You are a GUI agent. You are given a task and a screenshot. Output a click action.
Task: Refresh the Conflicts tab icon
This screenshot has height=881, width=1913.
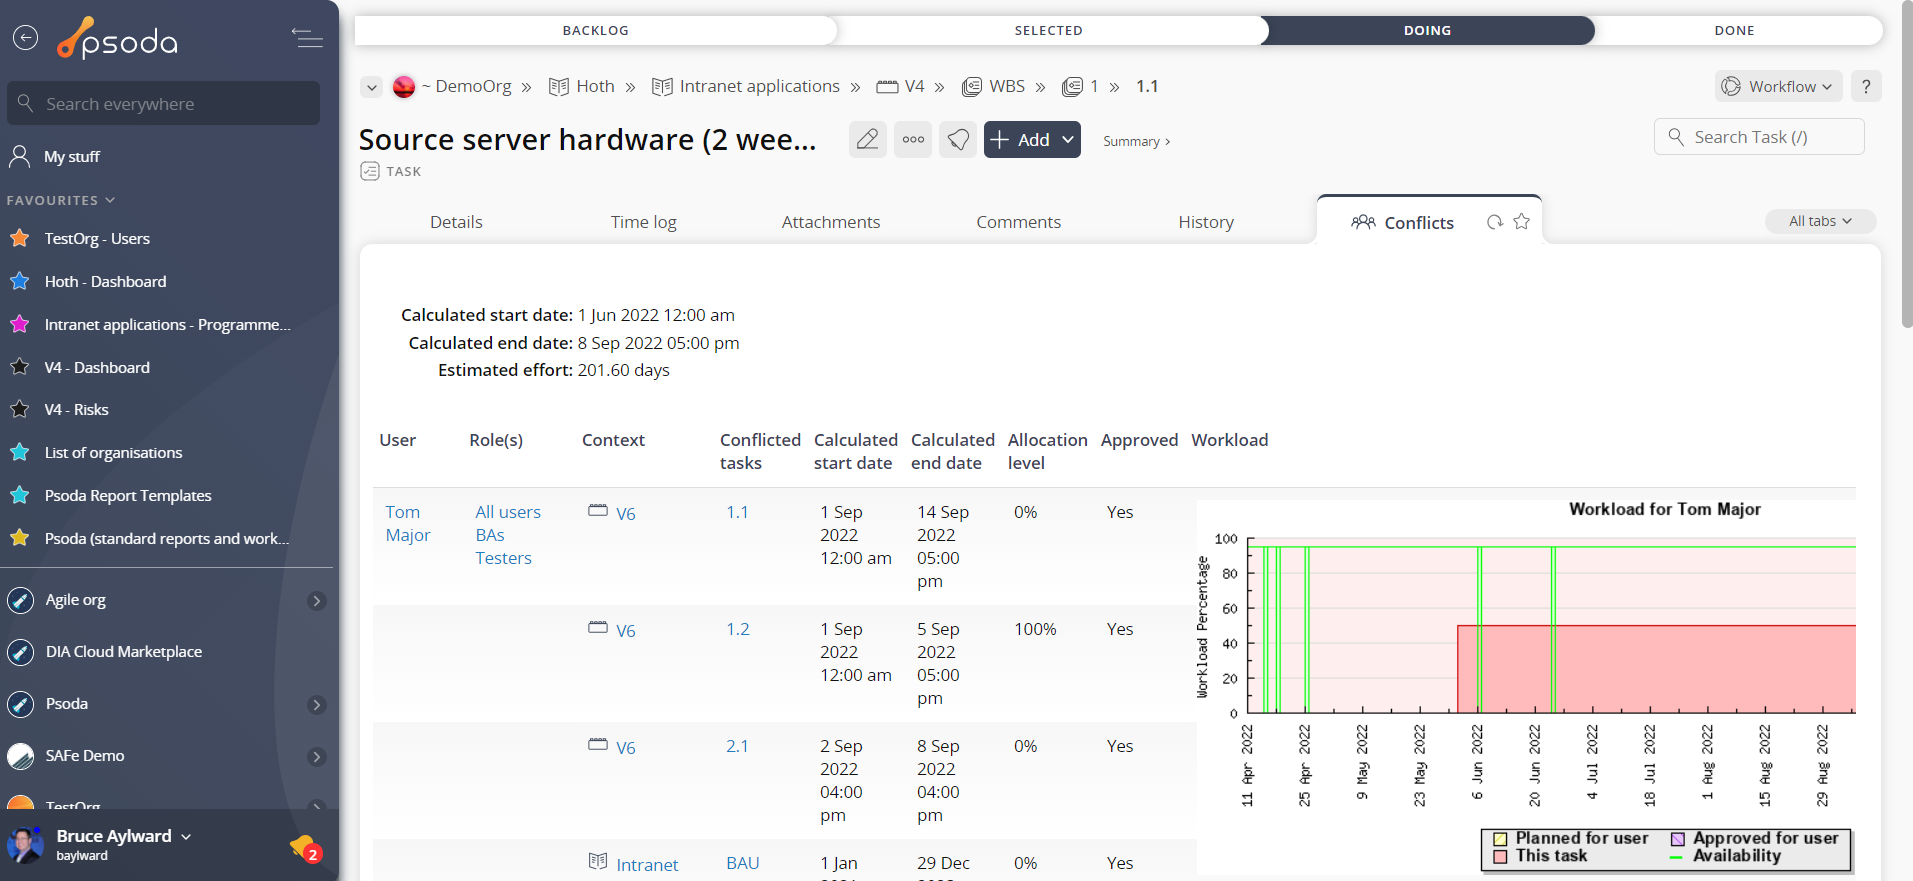(1495, 222)
